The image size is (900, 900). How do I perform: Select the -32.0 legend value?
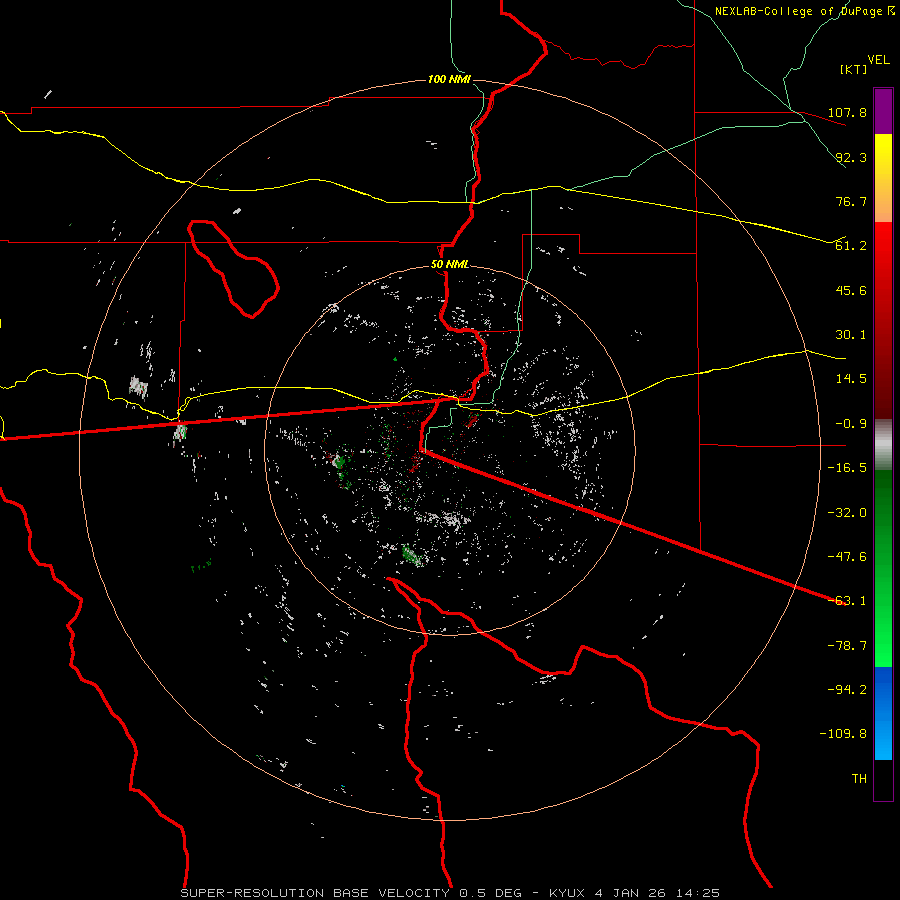pos(847,513)
